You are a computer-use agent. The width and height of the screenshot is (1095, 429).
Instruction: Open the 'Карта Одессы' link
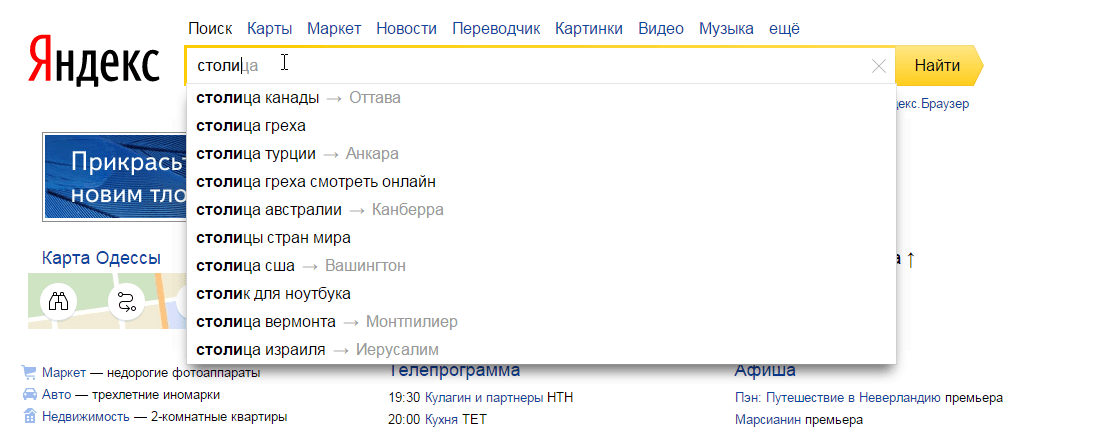[101, 258]
